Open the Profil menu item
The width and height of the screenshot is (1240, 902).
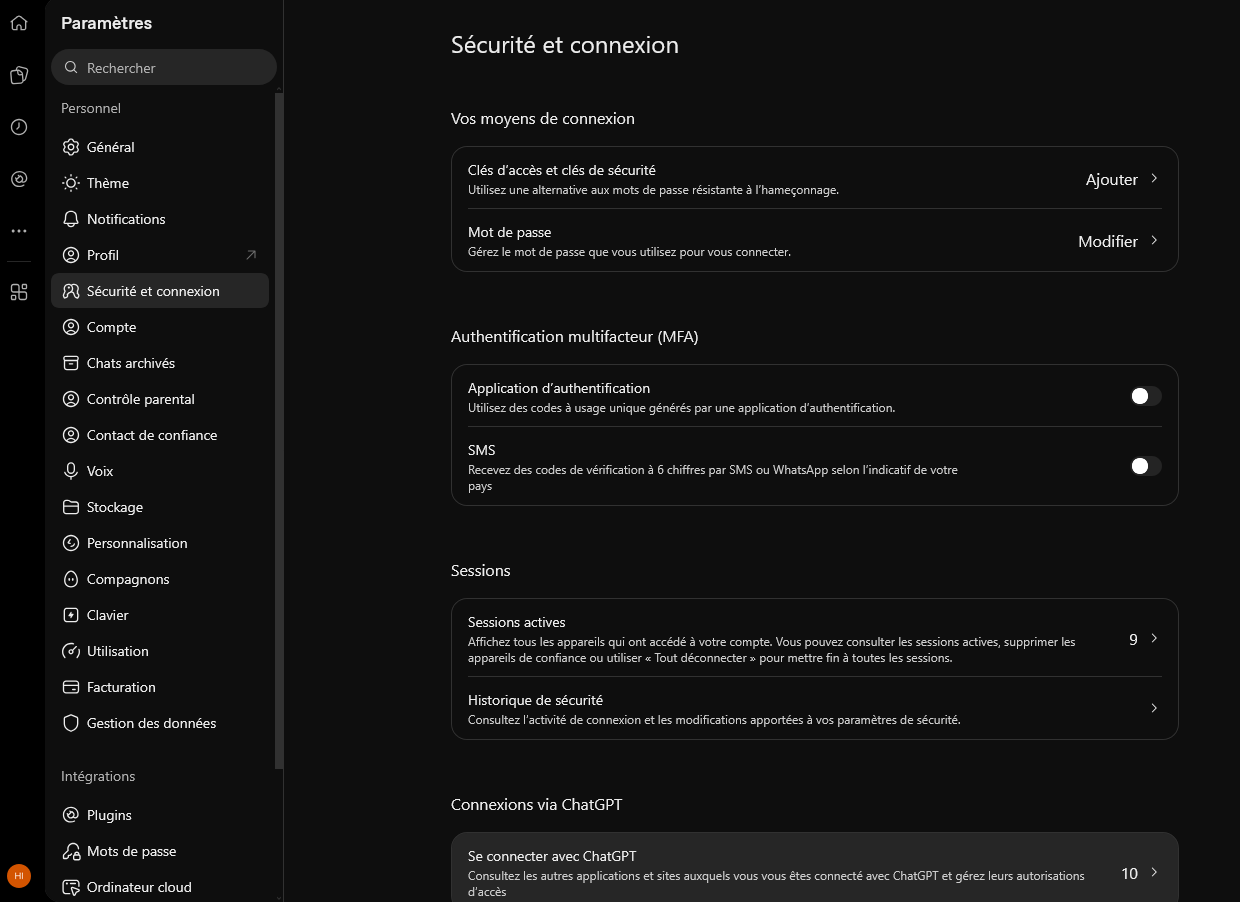[160, 255]
